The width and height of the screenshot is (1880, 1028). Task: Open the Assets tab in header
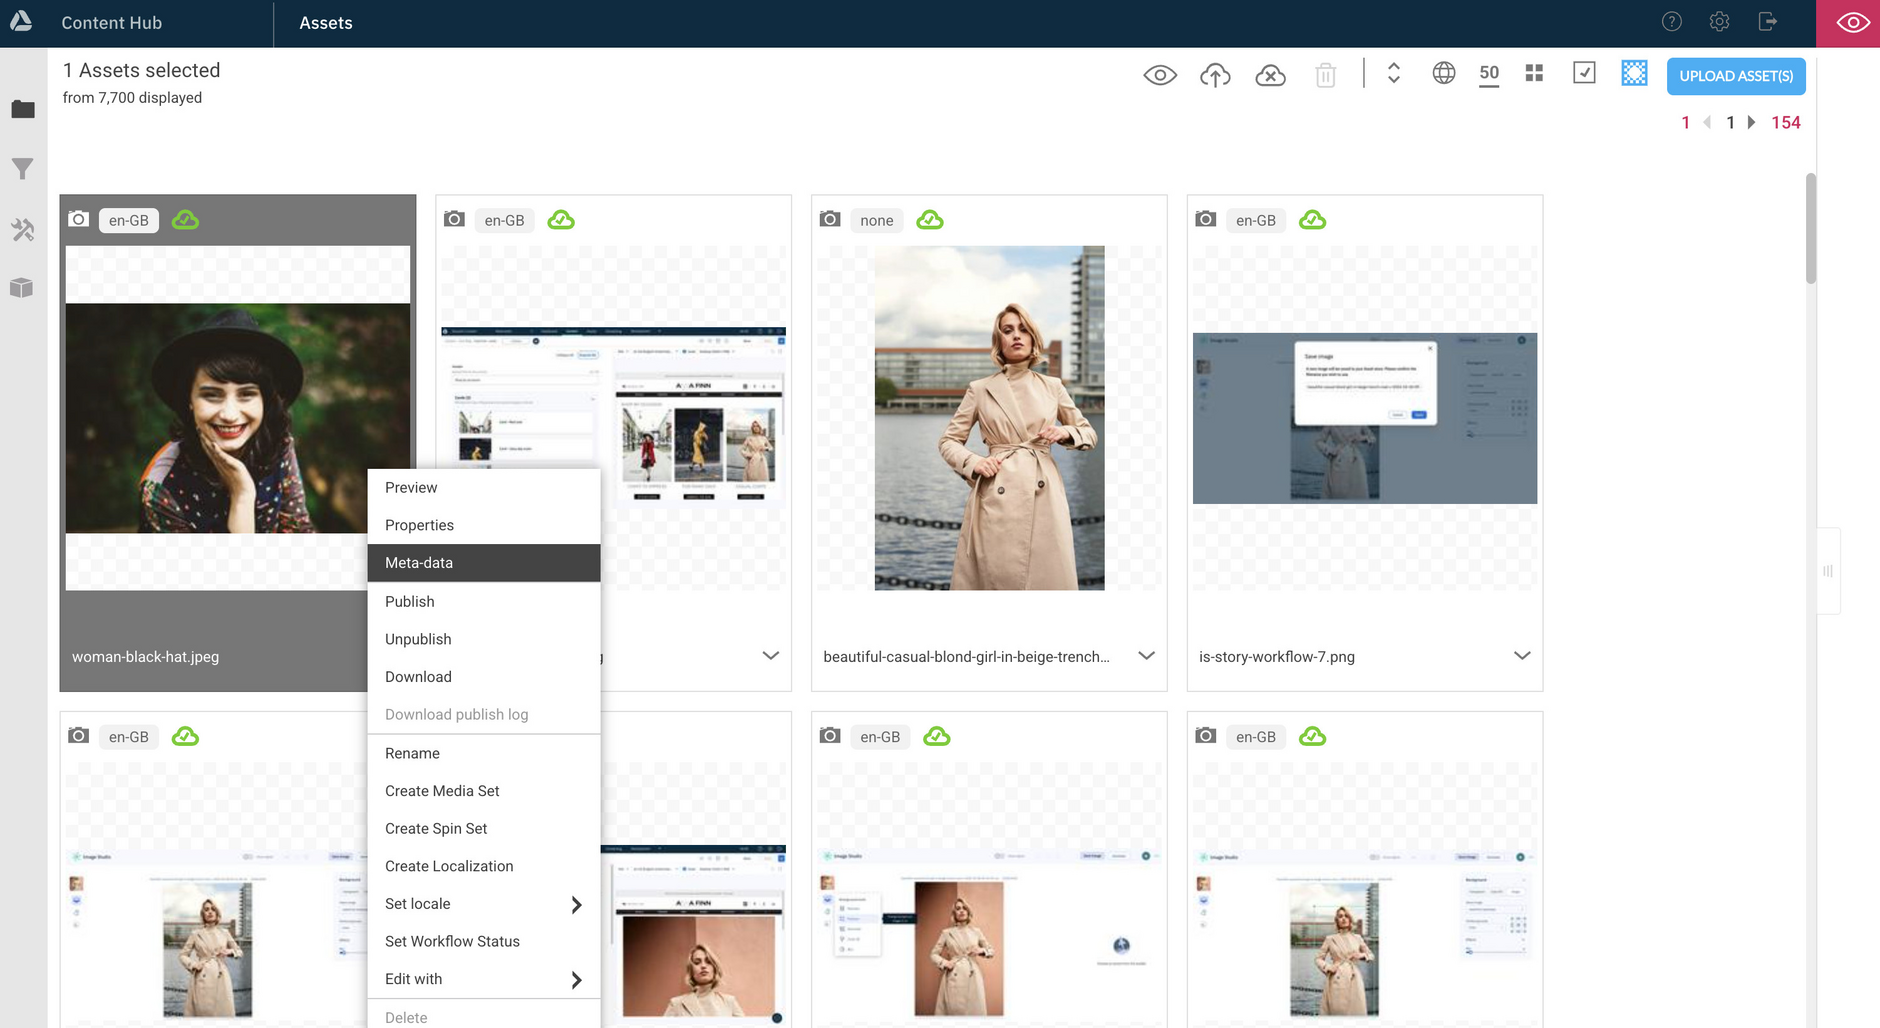point(326,23)
